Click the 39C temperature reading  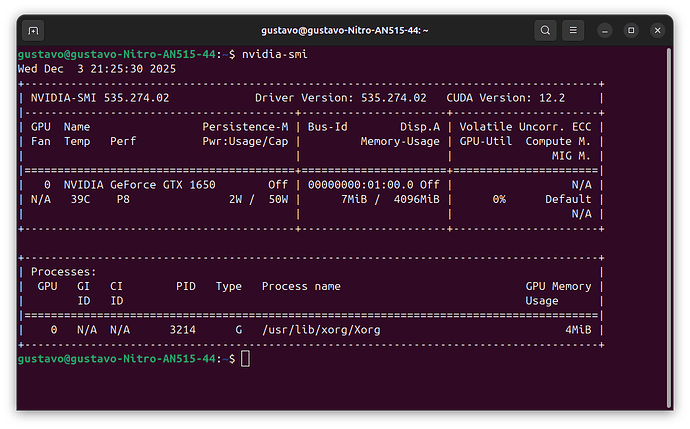pos(76,199)
